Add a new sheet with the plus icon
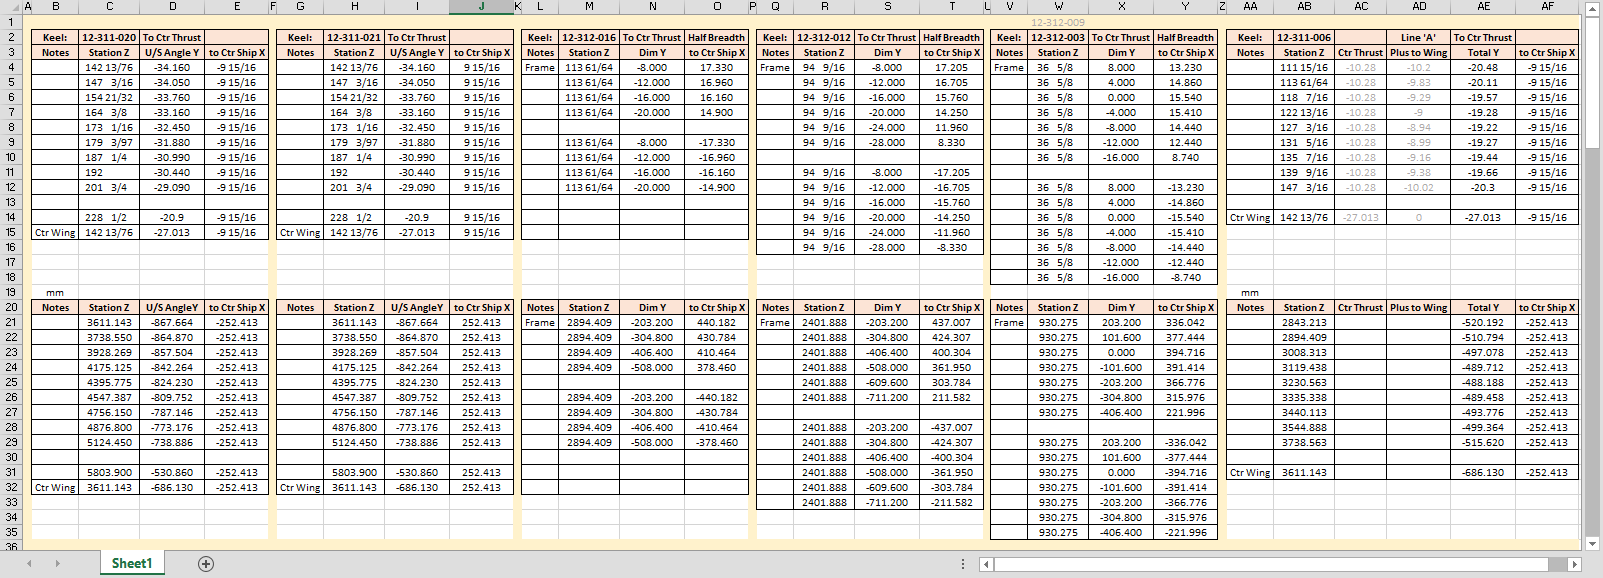This screenshot has height=578, width=1603. click(x=206, y=564)
